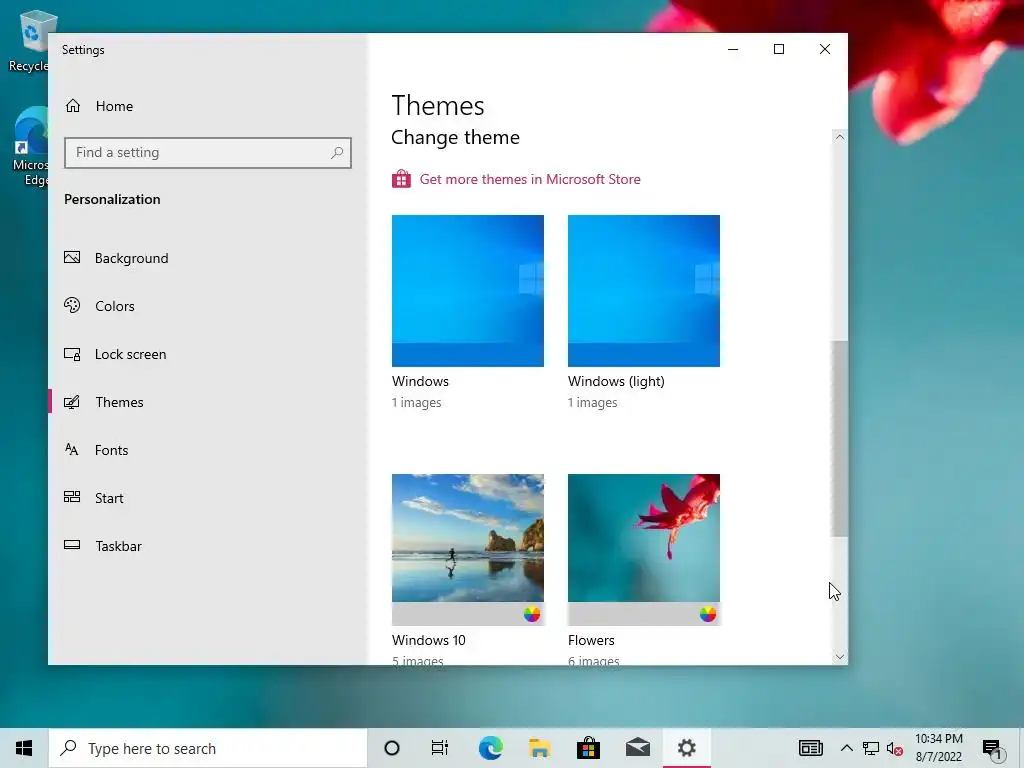Click color wheel badge on Windows 10 theme

tap(532, 614)
